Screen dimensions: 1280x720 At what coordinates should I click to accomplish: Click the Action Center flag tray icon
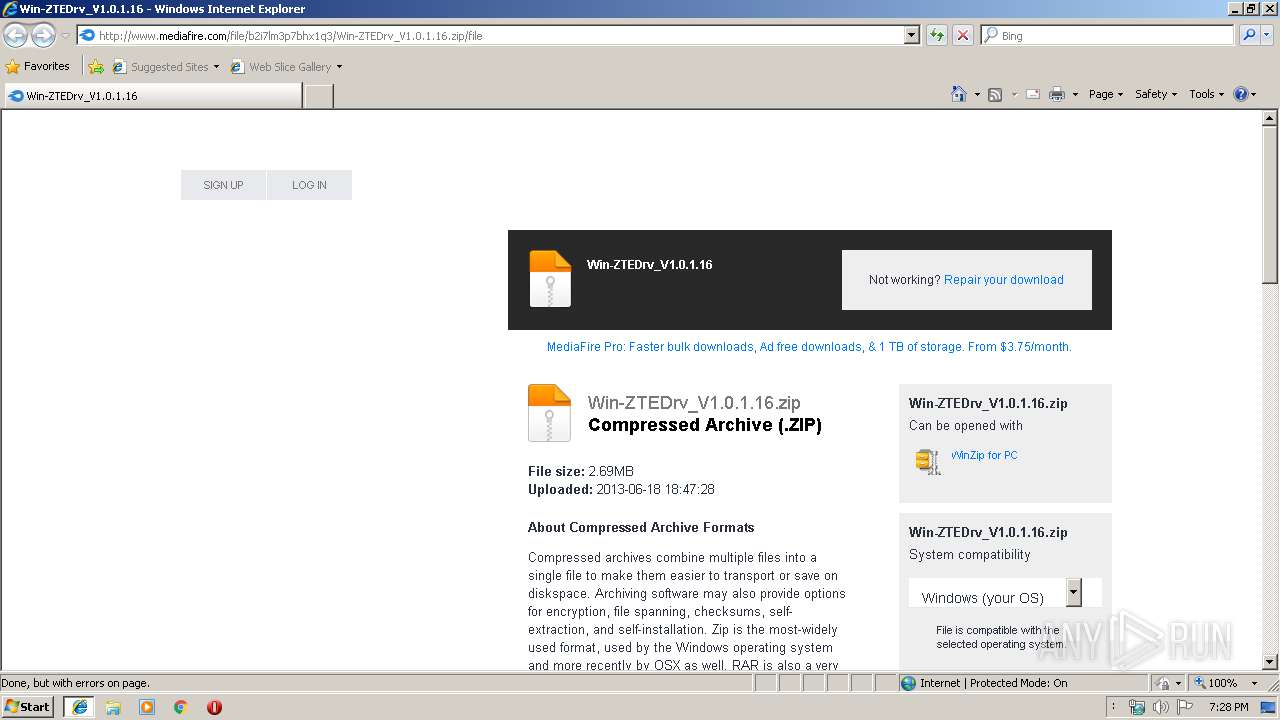pos(1187,707)
